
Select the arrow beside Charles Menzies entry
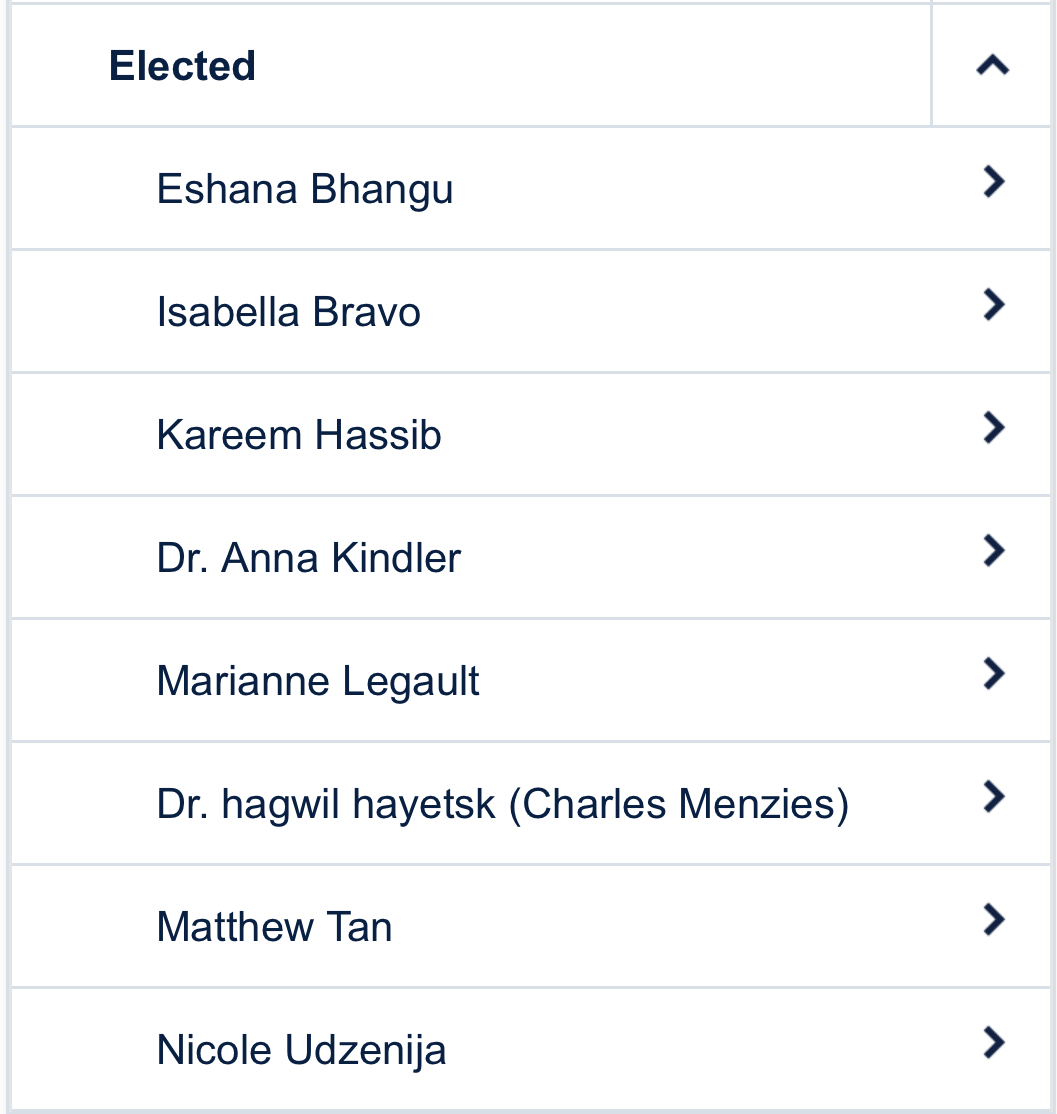994,796
